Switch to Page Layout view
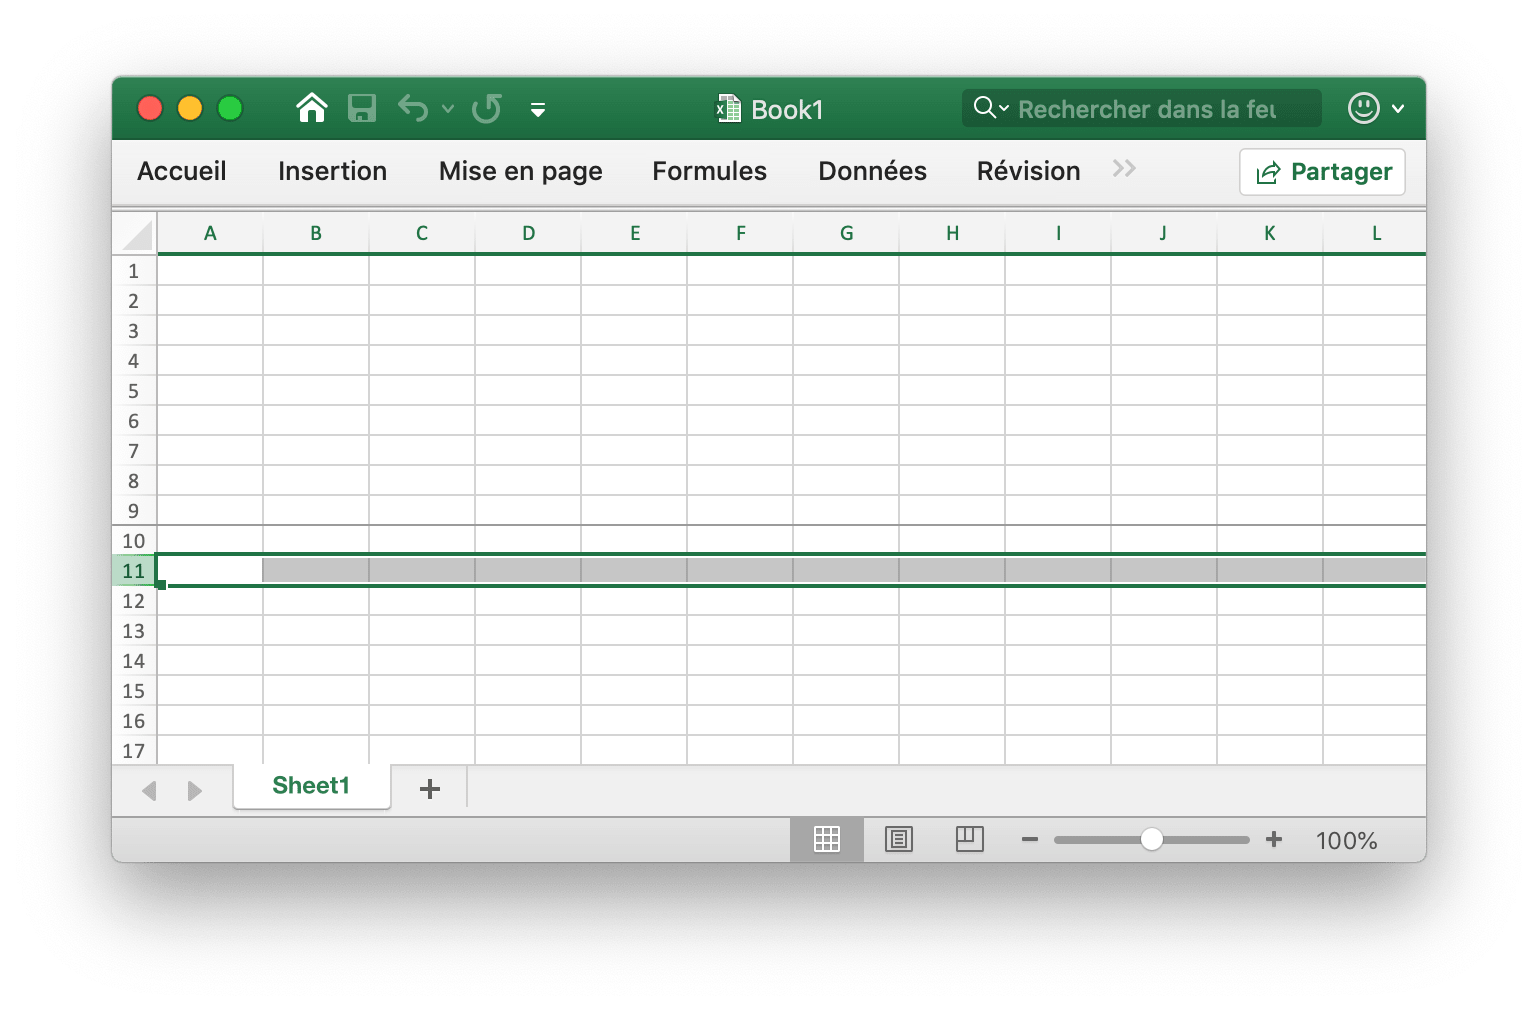1538x1010 pixels. (x=898, y=840)
